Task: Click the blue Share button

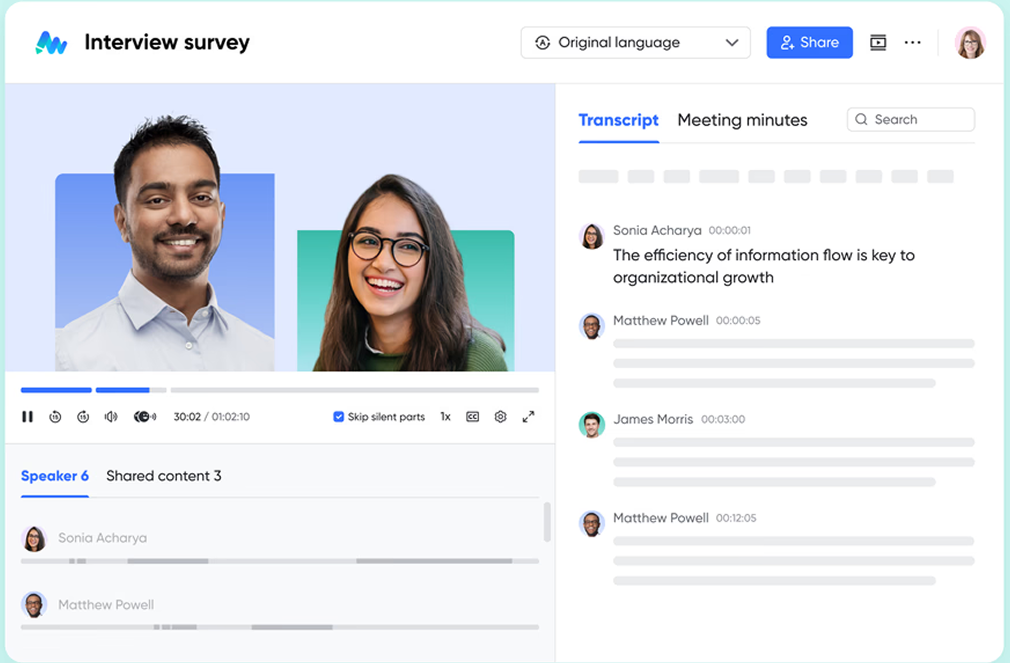Action: 809,43
